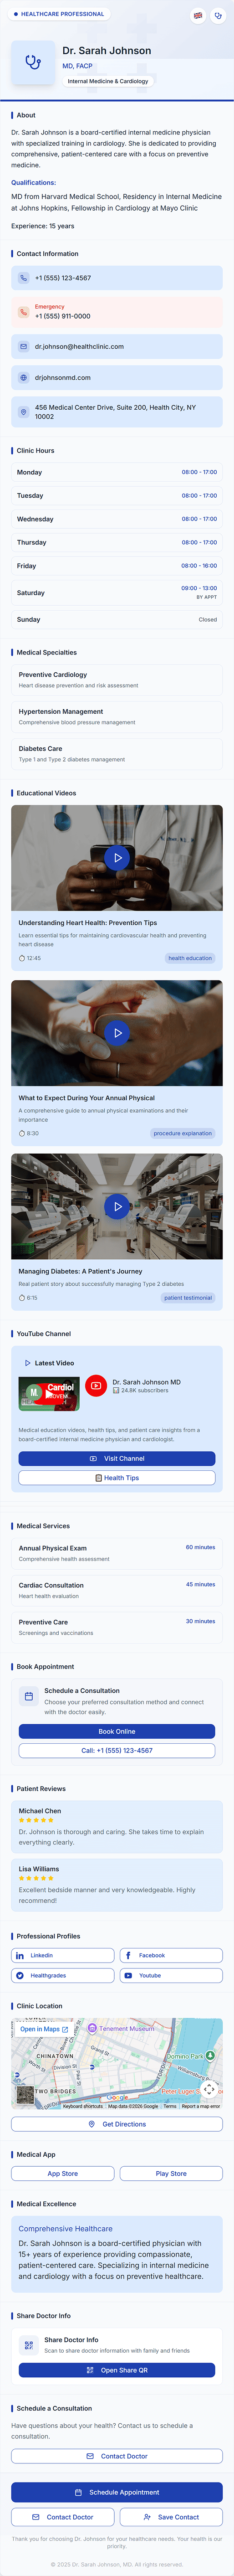Select the Sunday Closed hours row
234x2576 pixels.
[x=117, y=619]
